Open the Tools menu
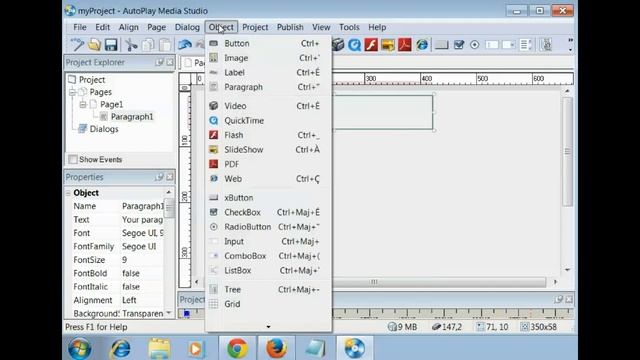640x360 pixels. tap(349, 27)
